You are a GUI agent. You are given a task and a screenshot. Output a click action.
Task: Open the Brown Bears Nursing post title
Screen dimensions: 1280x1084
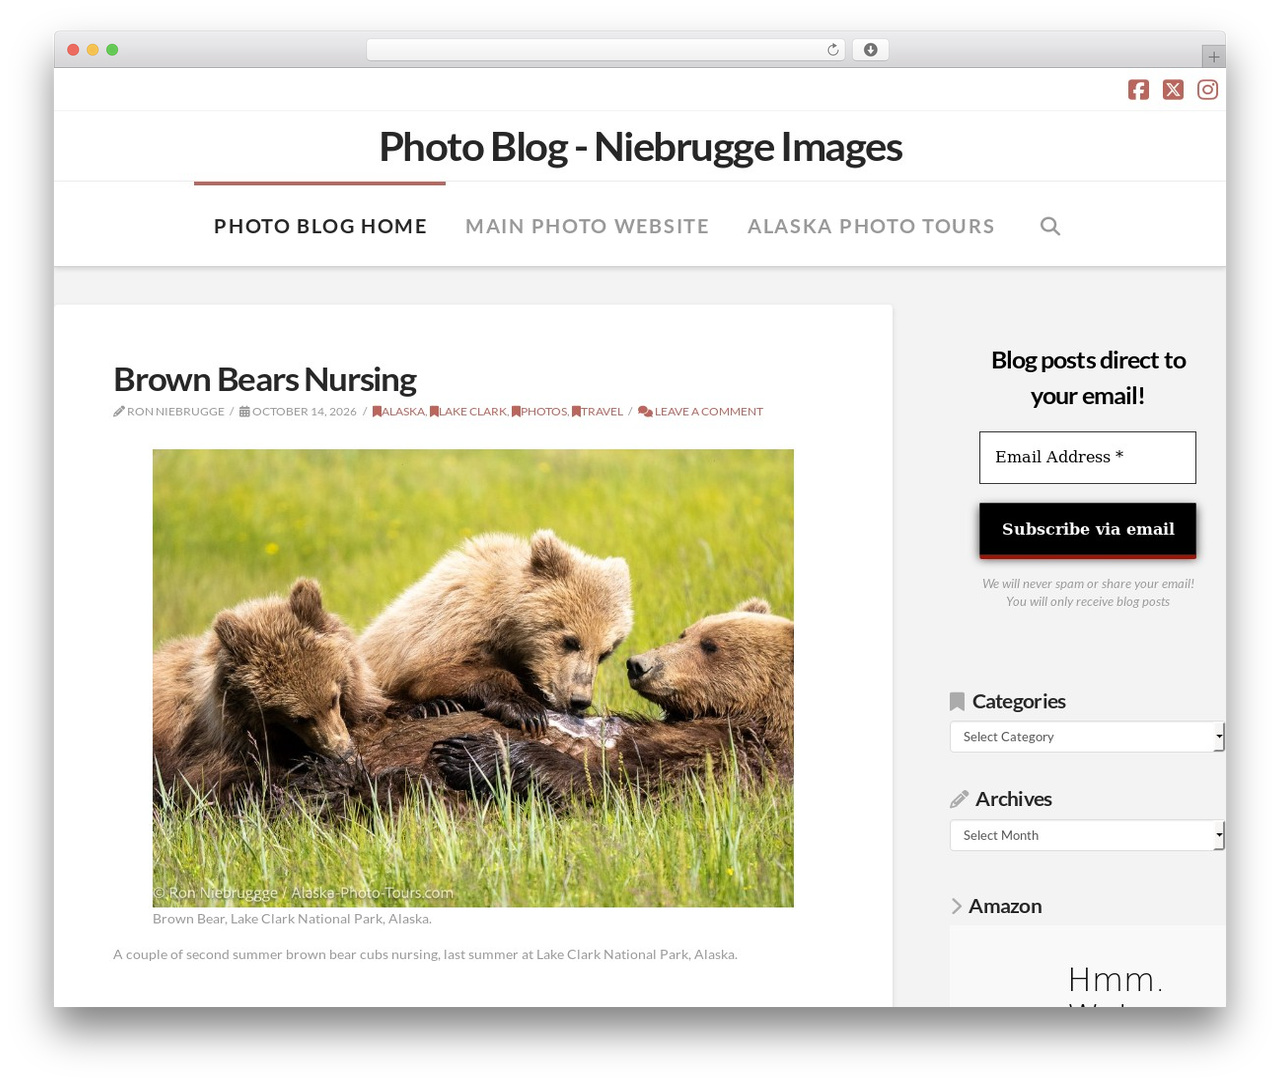[265, 380]
